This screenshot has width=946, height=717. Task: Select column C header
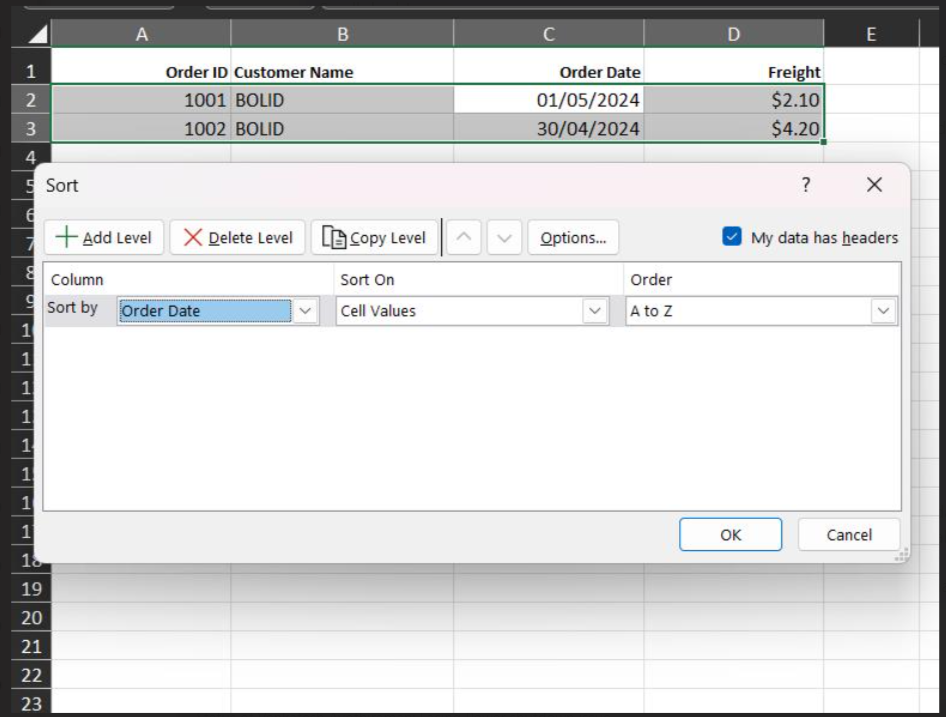[x=548, y=35]
